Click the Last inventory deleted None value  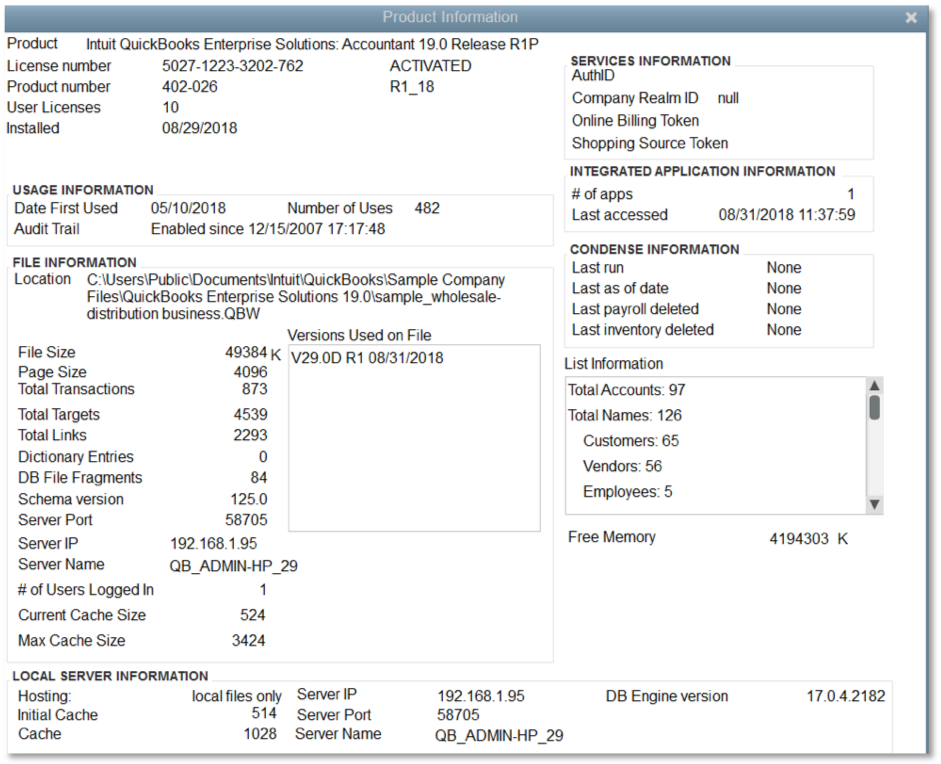[x=784, y=329]
